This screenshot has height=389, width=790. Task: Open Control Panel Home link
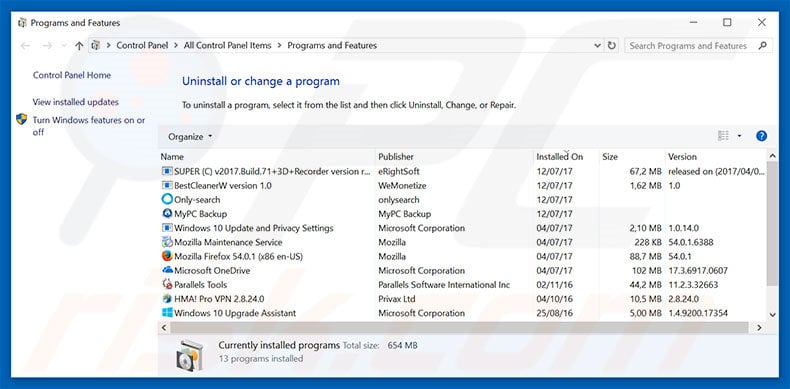coord(72,75)
